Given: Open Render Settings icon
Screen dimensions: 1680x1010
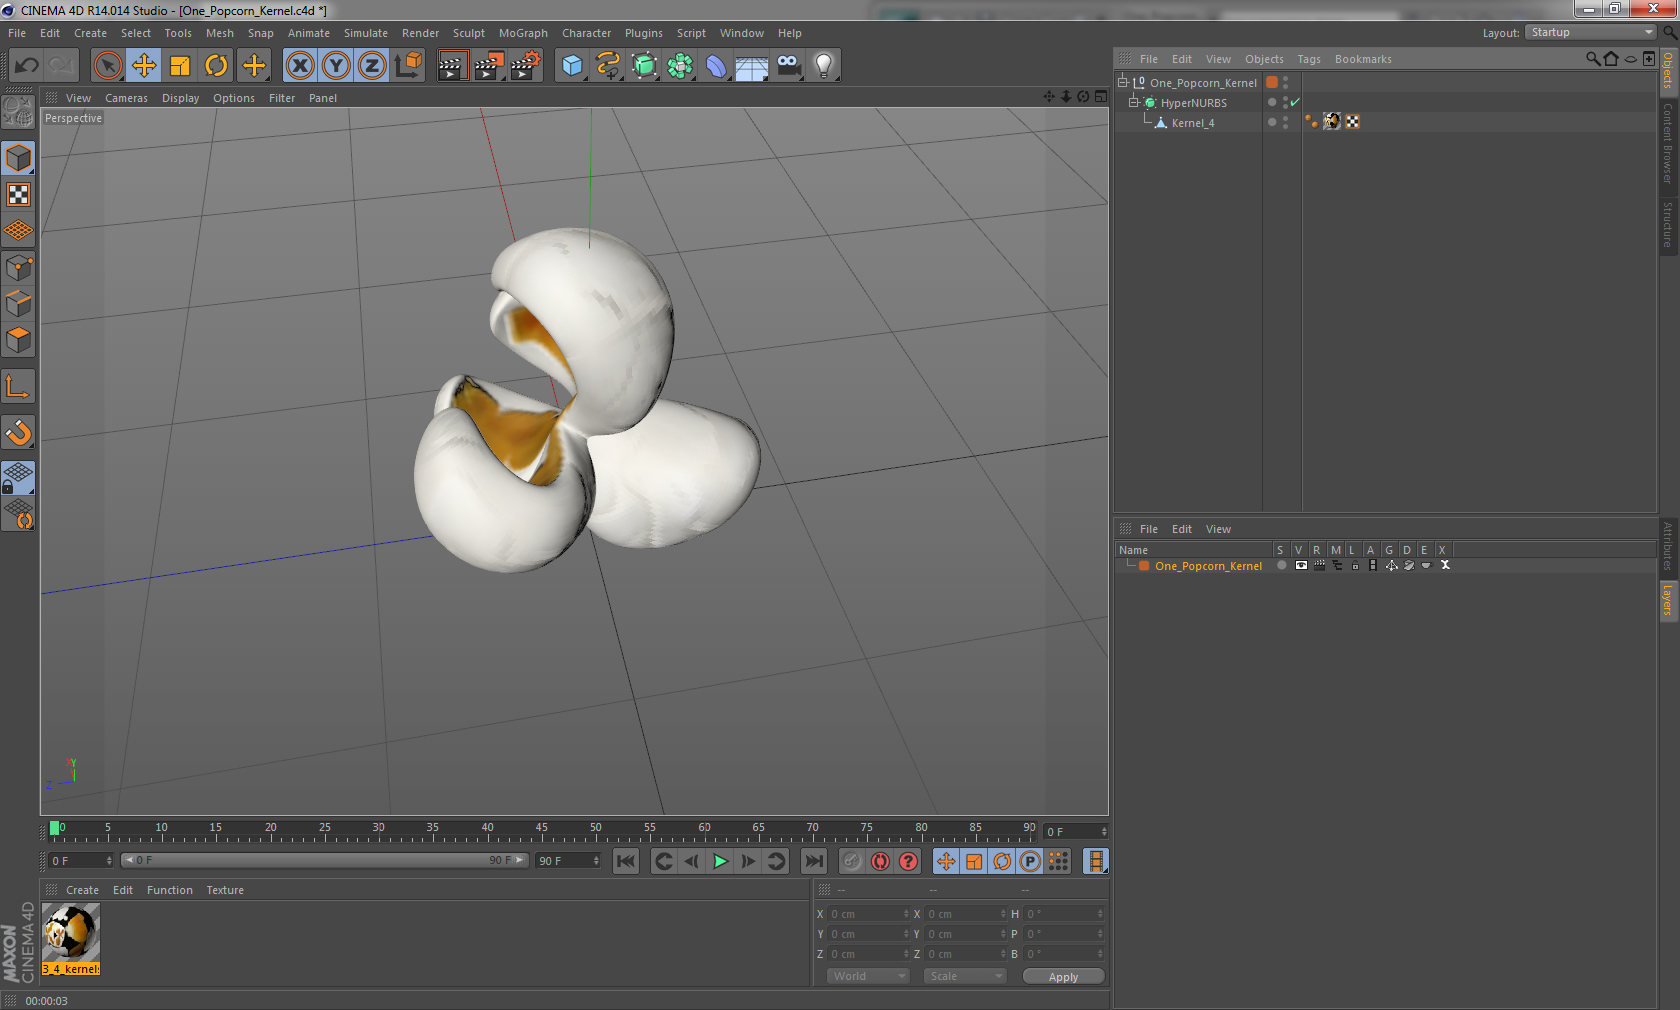Looking at the screenshot, I should (x=526, y=66).
